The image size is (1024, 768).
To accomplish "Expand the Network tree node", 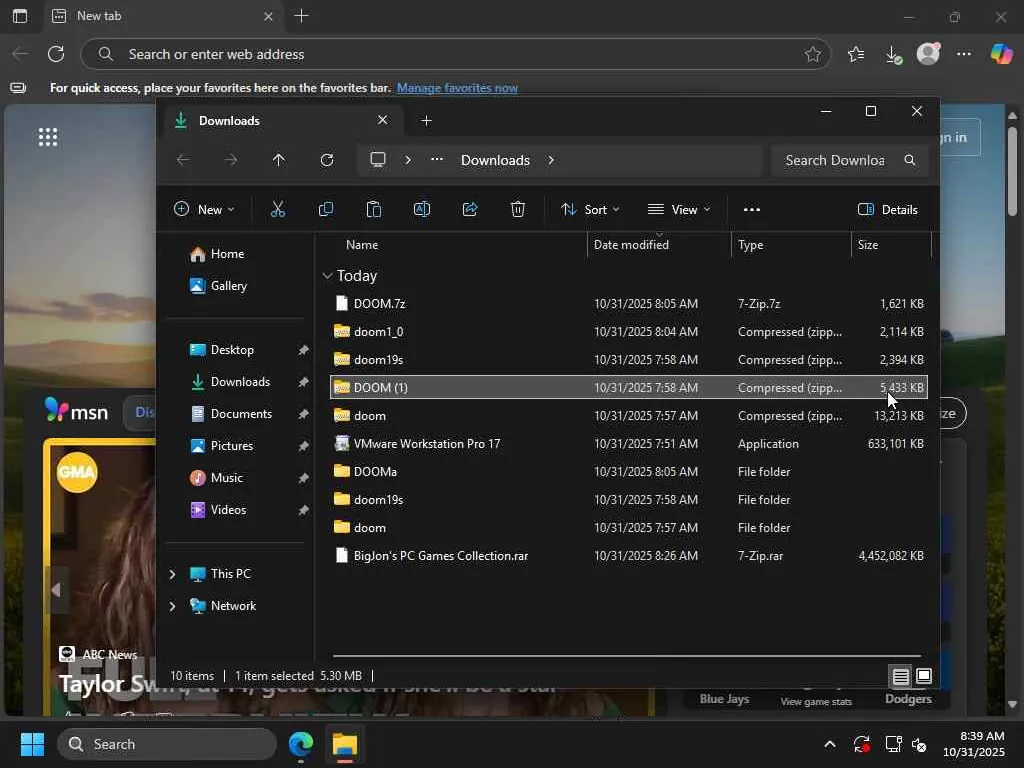I will point(172,606).
